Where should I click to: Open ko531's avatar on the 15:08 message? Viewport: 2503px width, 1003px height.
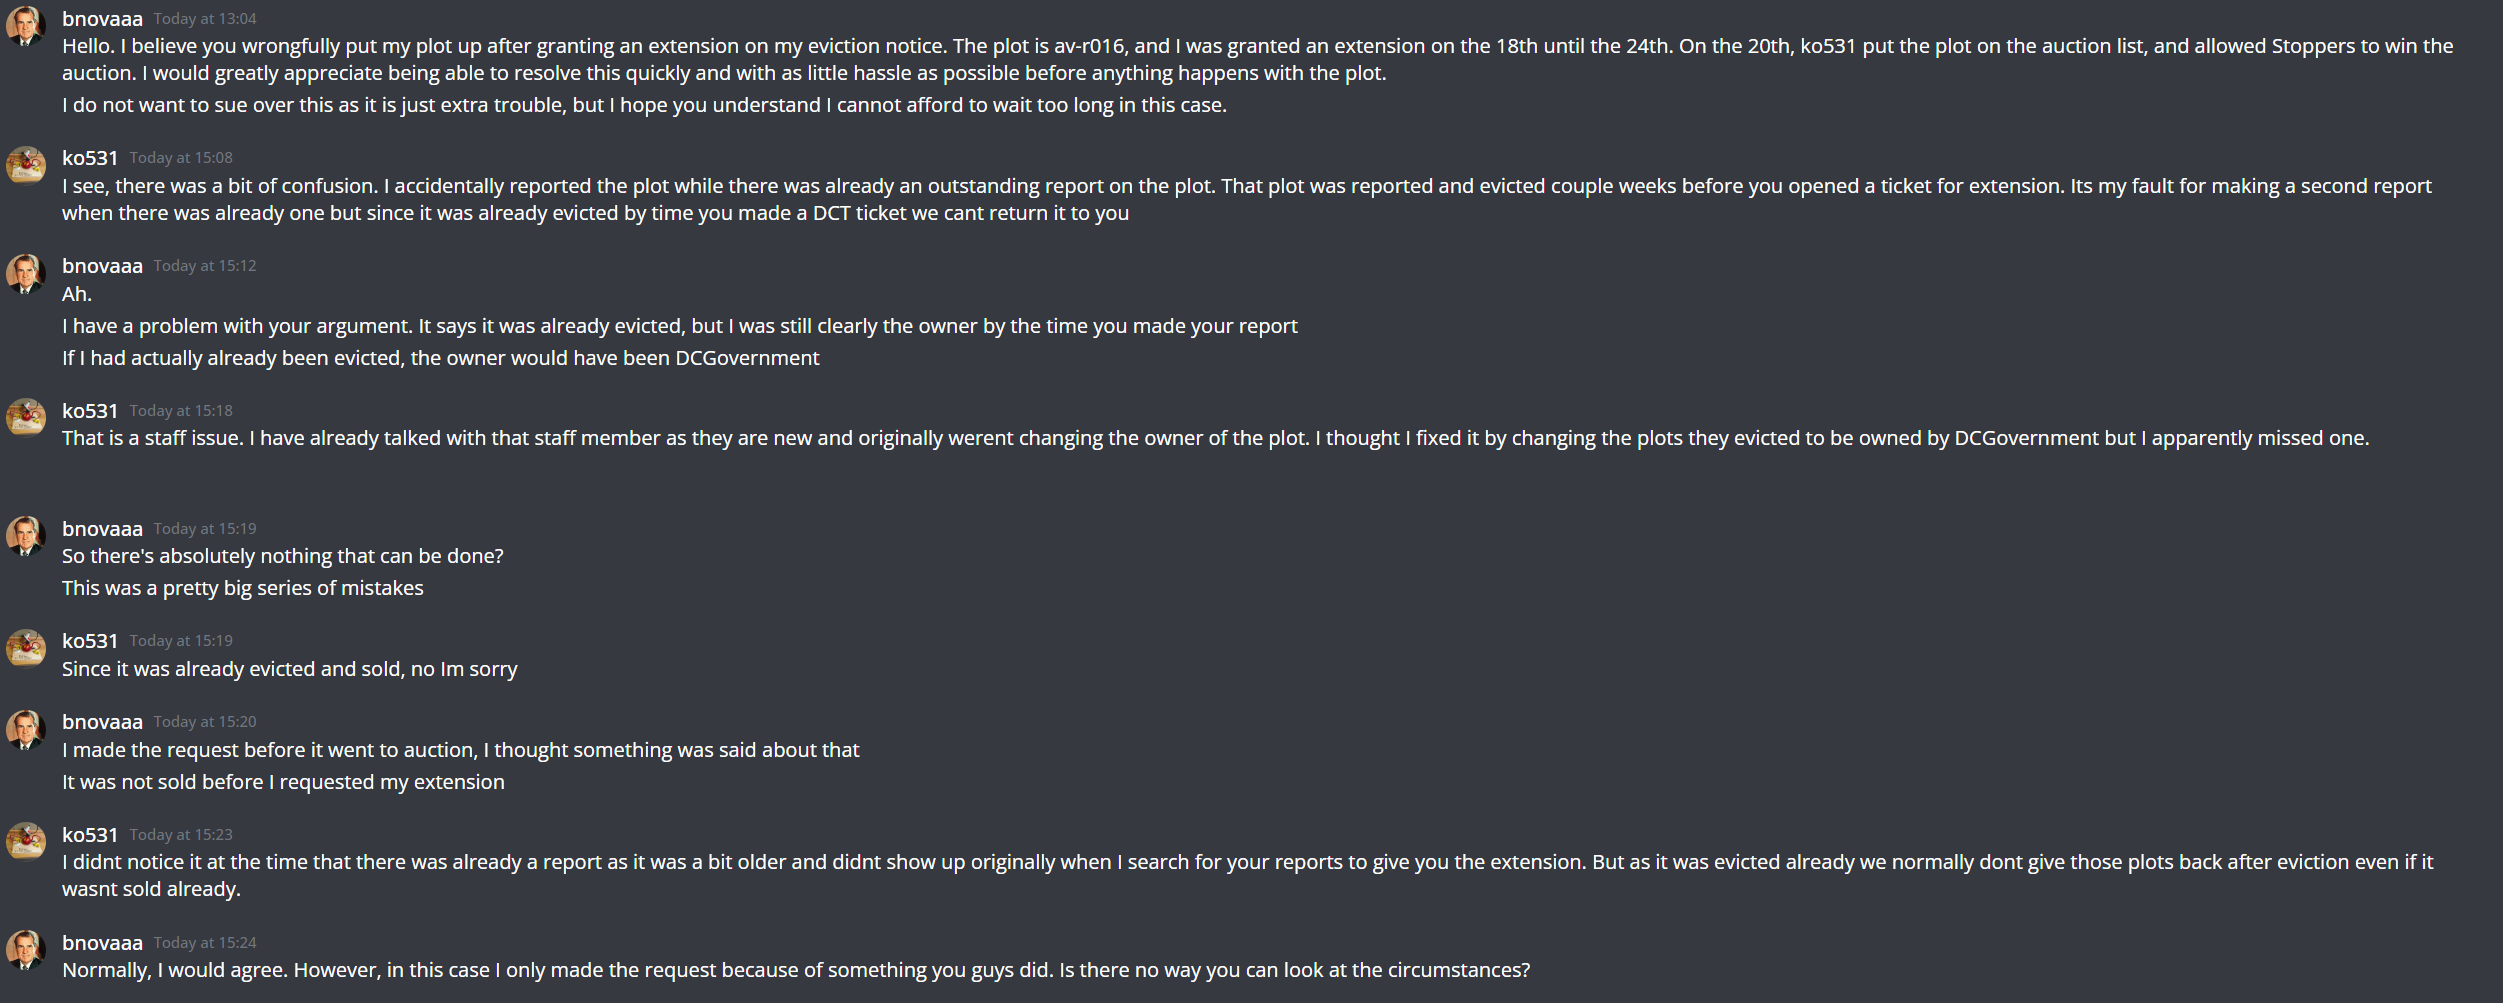(x=26, y=165)
